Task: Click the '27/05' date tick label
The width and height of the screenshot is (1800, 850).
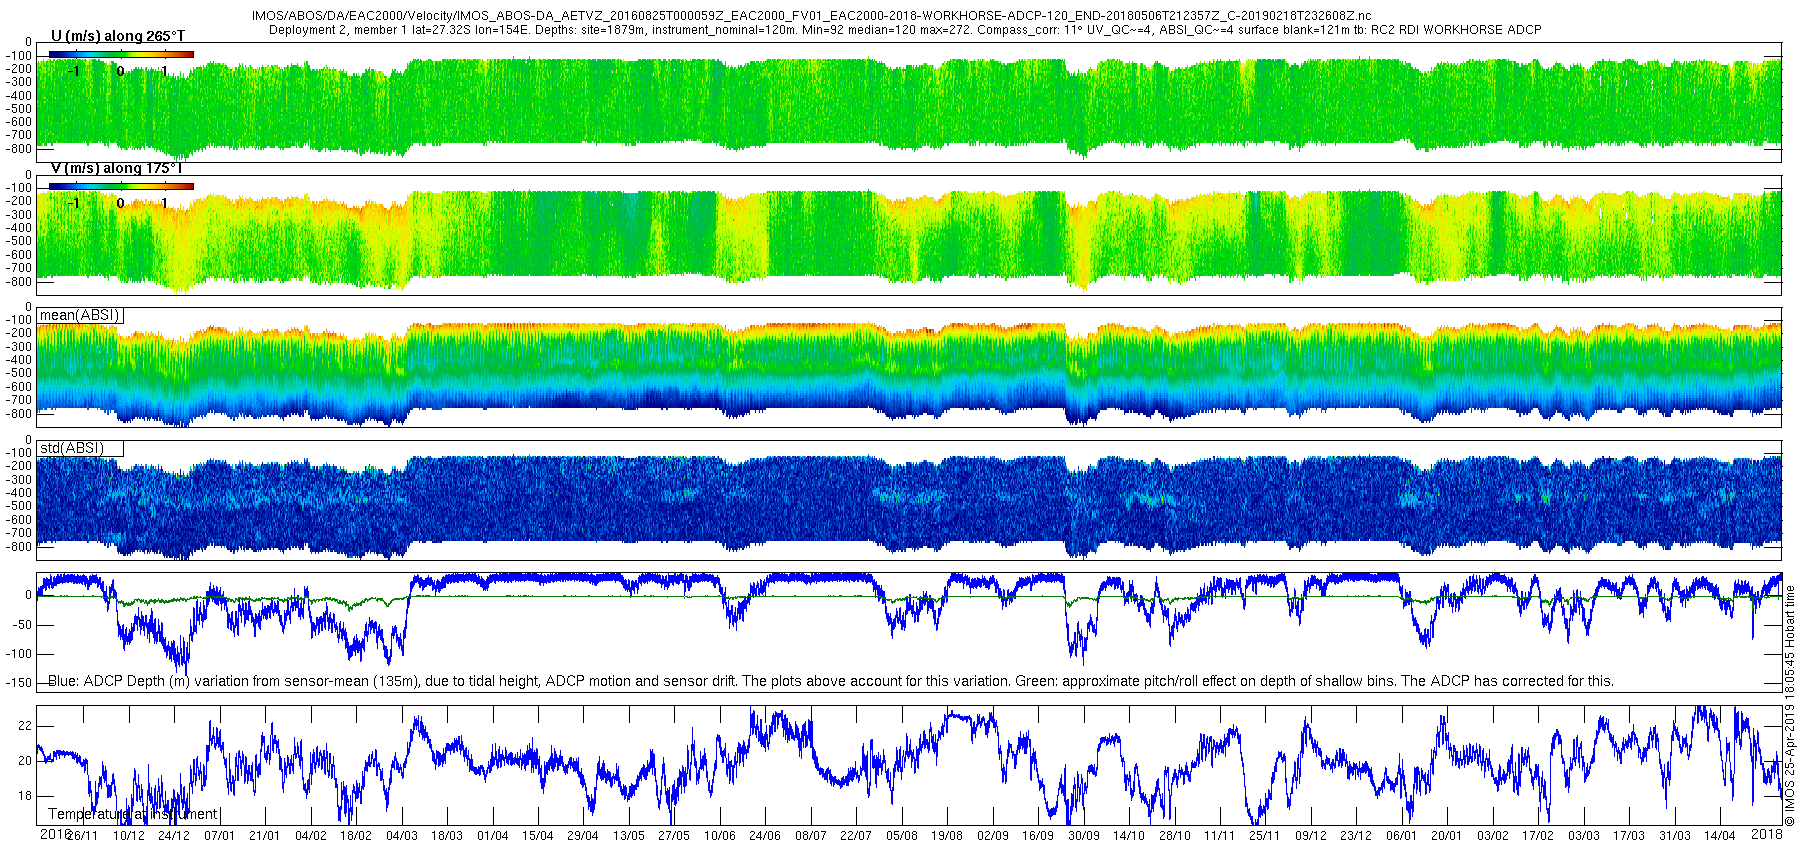Action: tap(674, 836)
